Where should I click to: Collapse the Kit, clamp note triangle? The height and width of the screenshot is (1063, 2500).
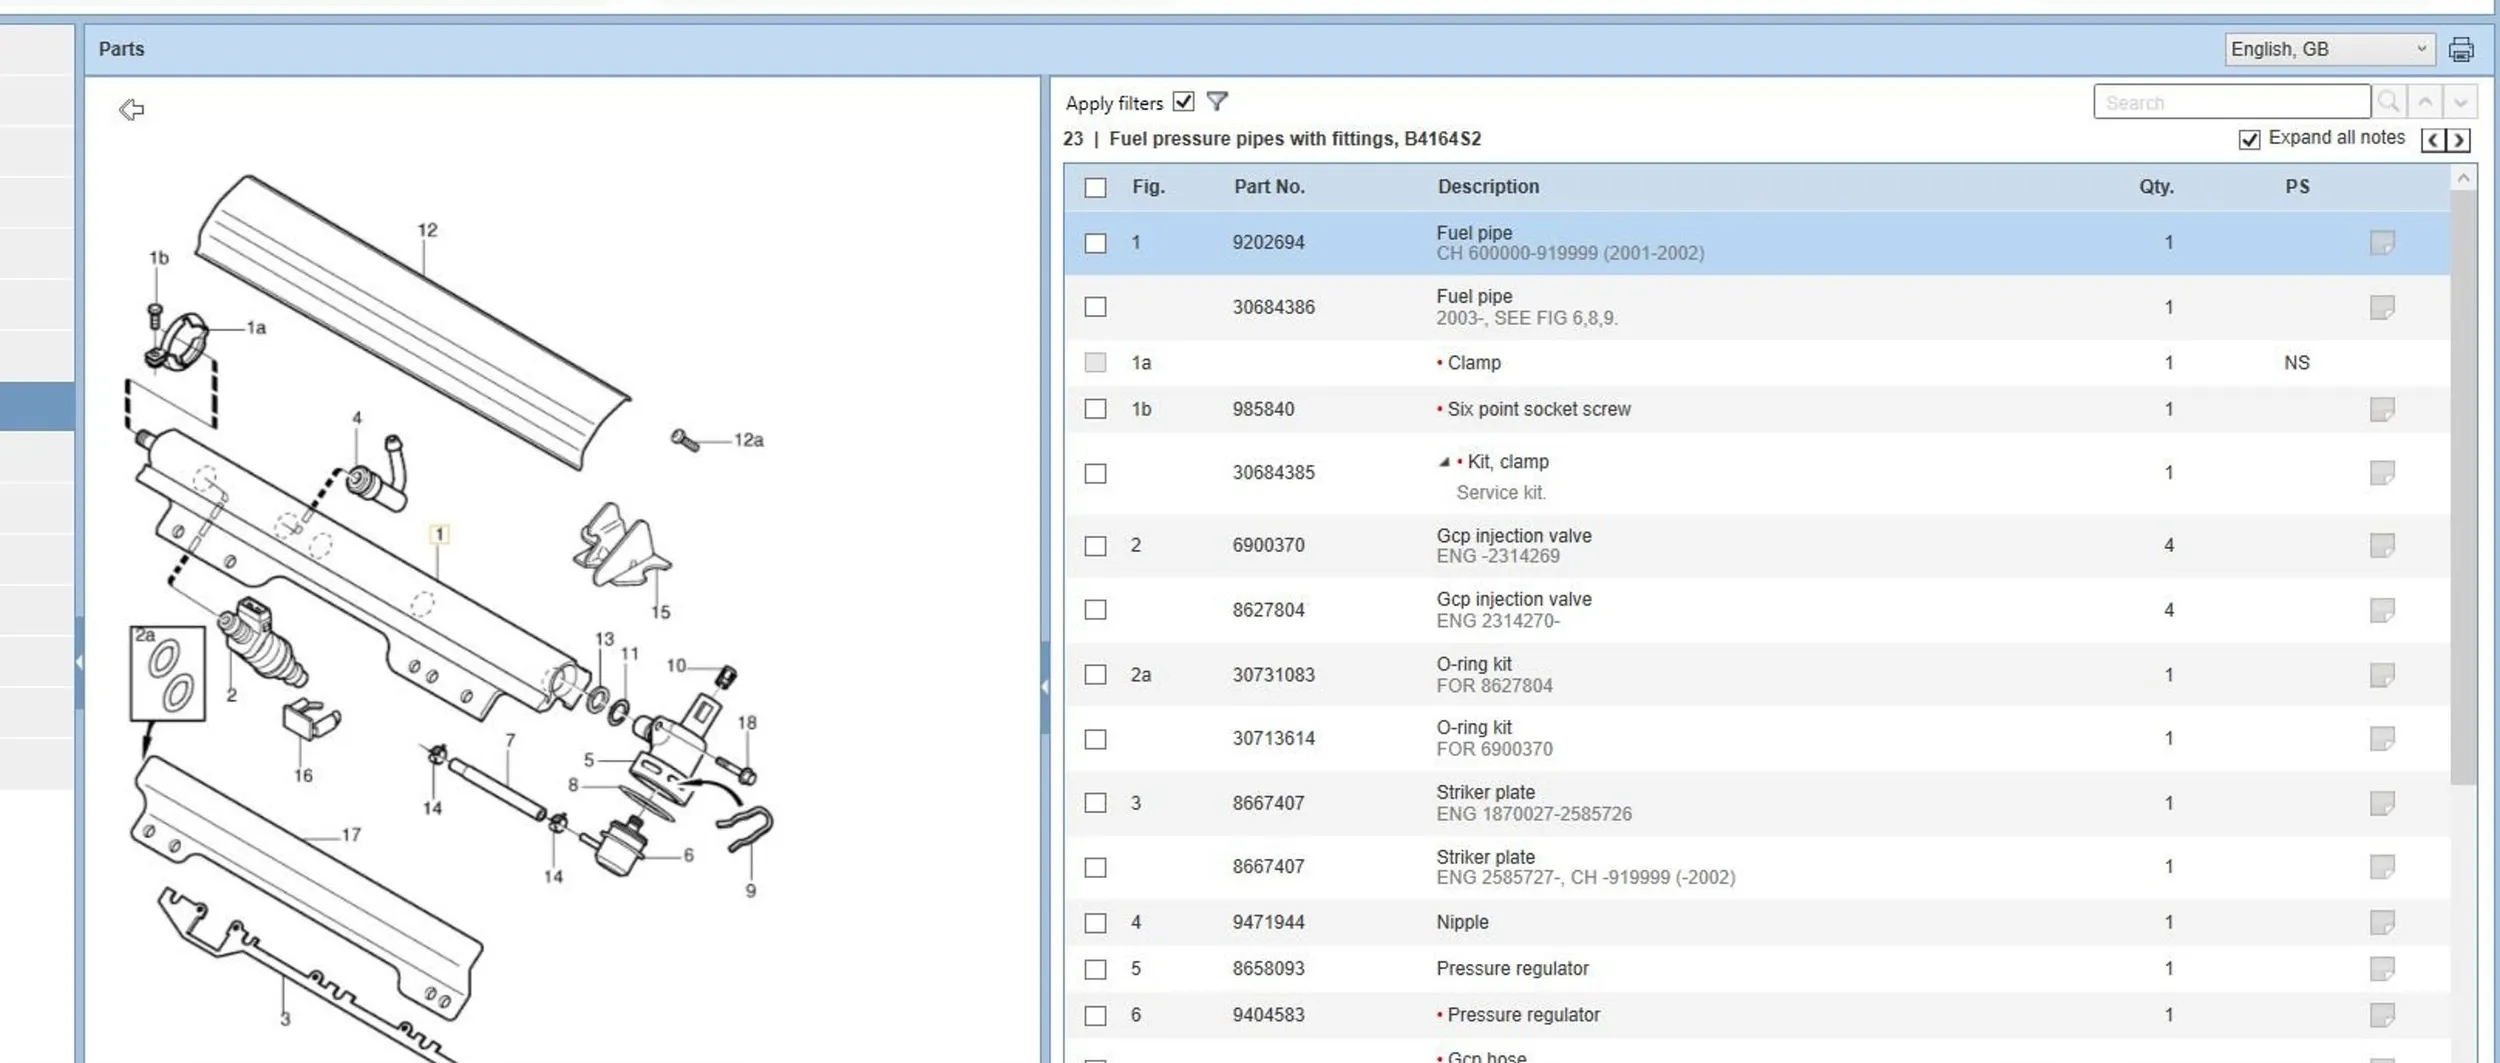coord(1444,462)
